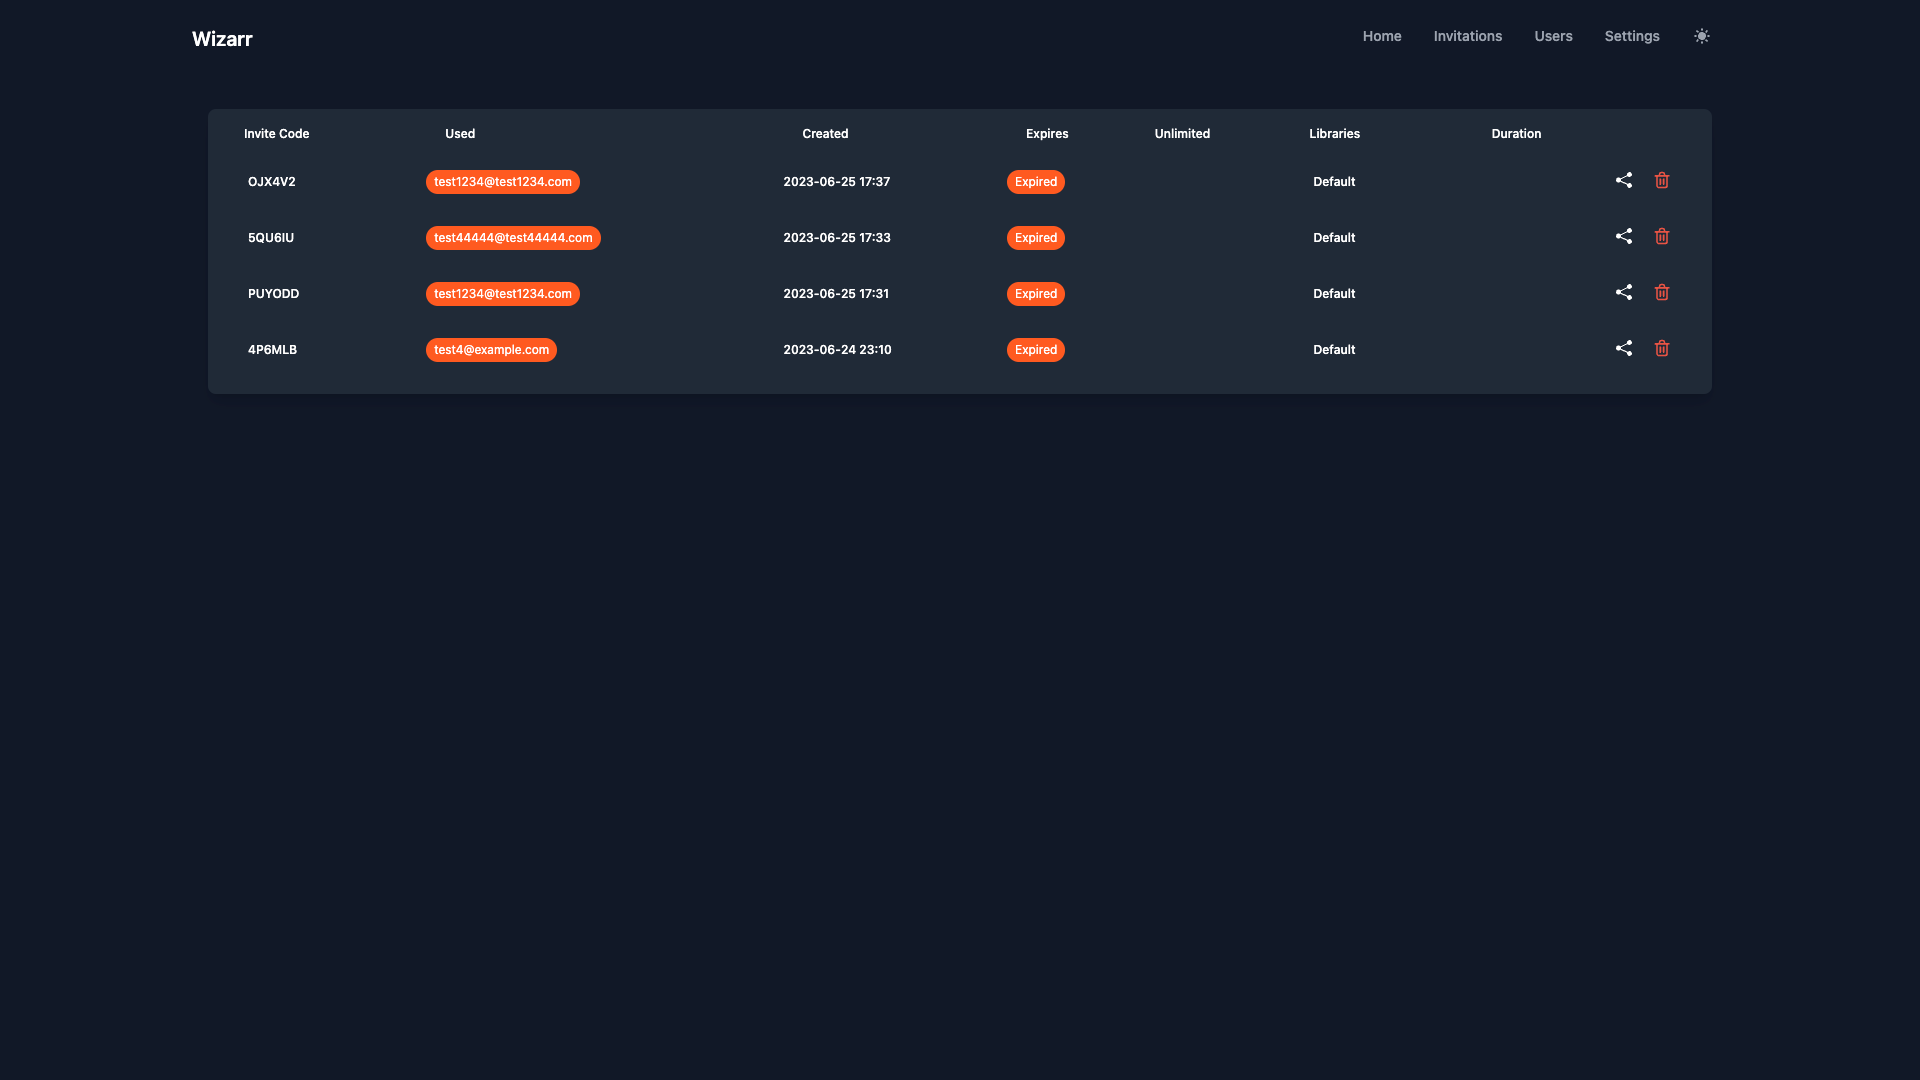This screenshot has width=1920, height=1080.
Task: Delete invite code OJX4V2
Action: point(1662,180)
